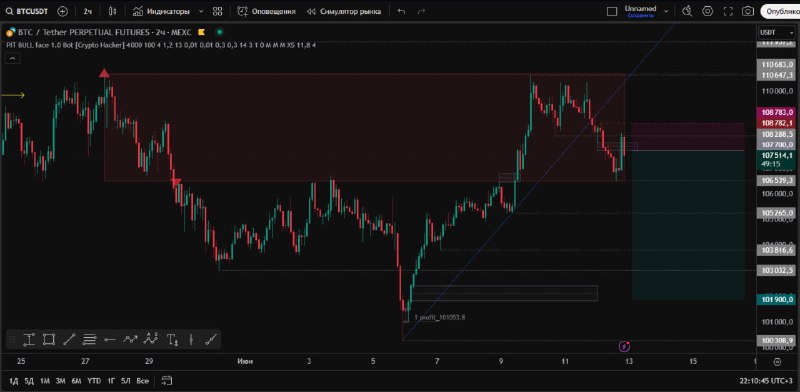Set date range to 3М
Image resolution: width=800 pixels, height=392 pixels.
click(60, 381)
